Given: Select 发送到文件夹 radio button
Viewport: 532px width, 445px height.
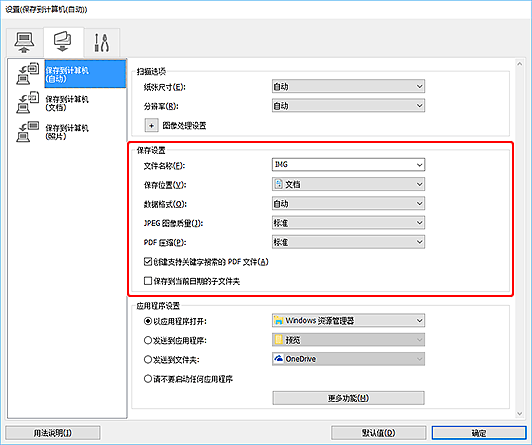Looking at the screenshot, I should click(x=148, y=360).
